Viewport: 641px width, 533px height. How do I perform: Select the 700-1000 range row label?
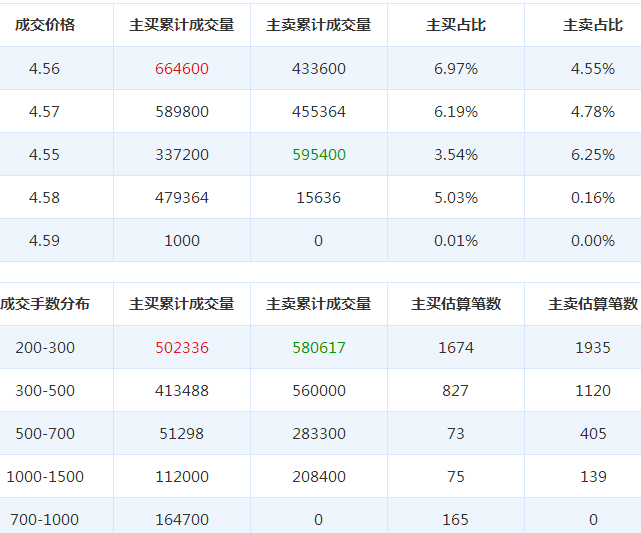pos(45,520)
